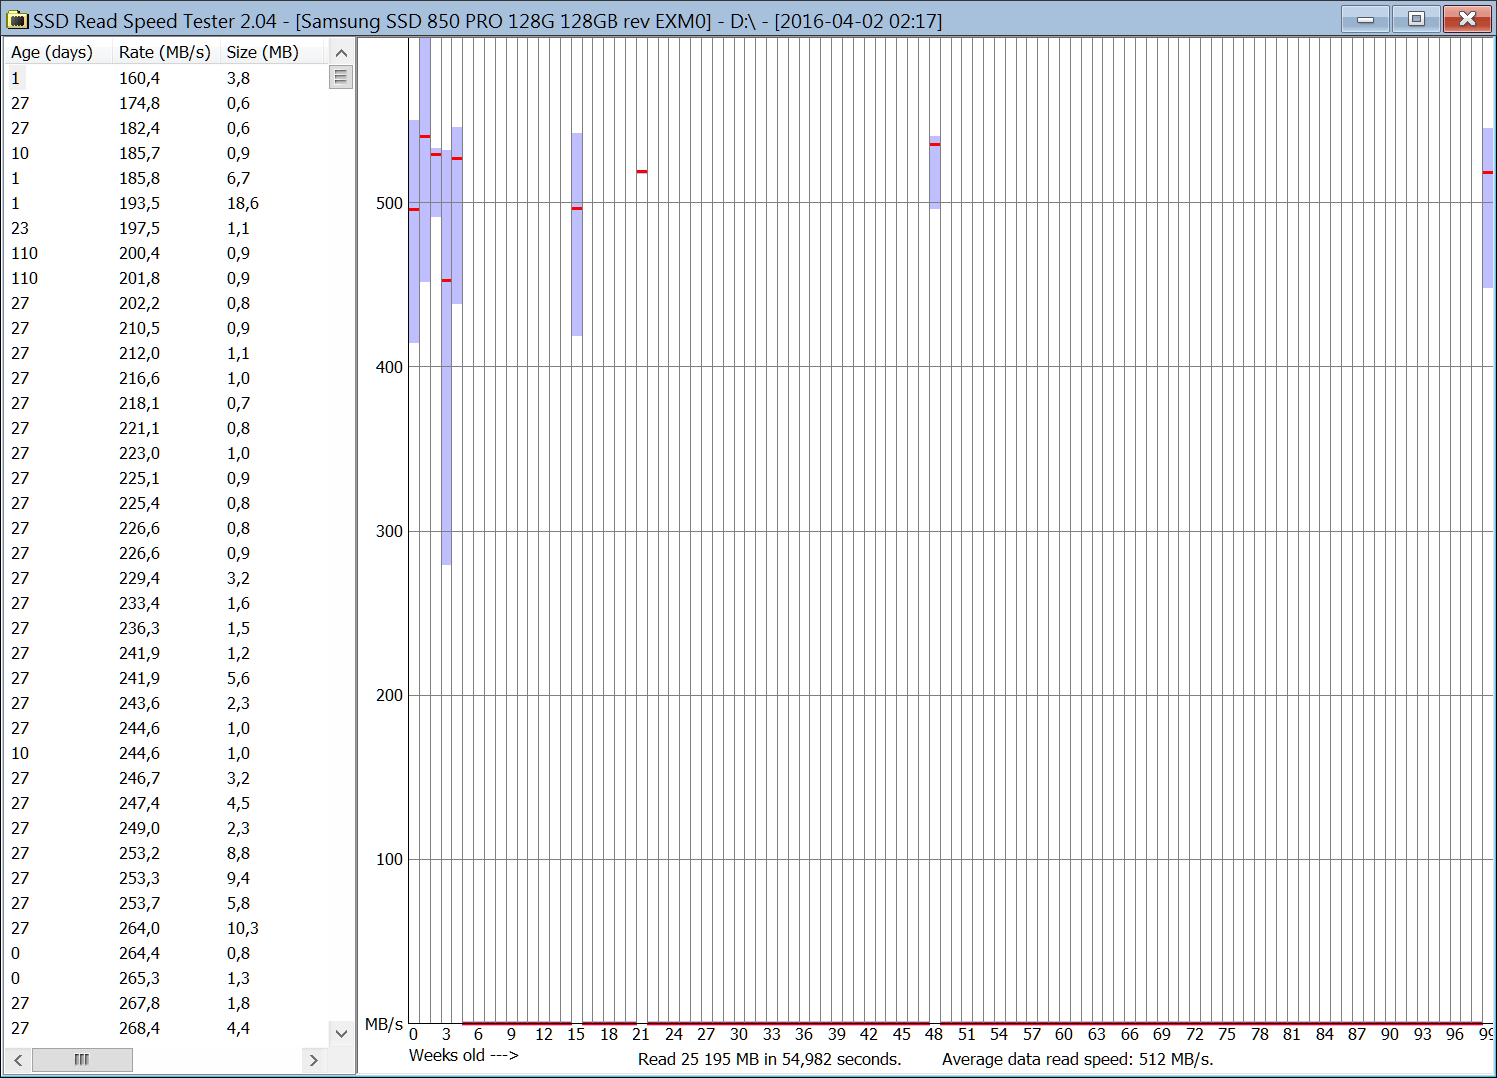Select the row with rate 253,7
1497x1078 pixels.
pyautogui.click(x=167, y=903)
